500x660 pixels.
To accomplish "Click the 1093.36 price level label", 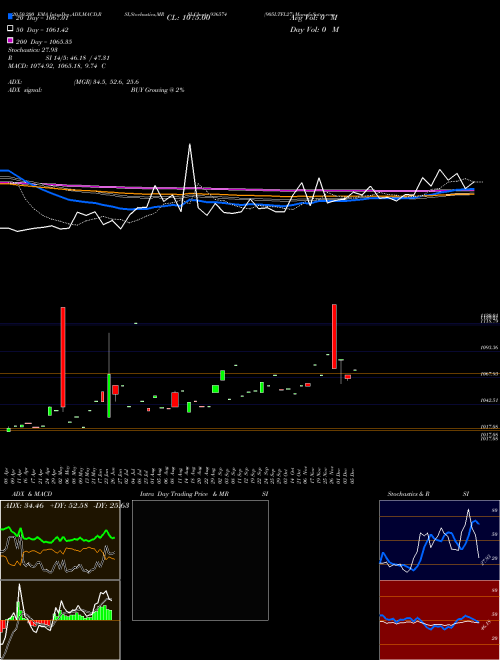I will click(489, 347).
